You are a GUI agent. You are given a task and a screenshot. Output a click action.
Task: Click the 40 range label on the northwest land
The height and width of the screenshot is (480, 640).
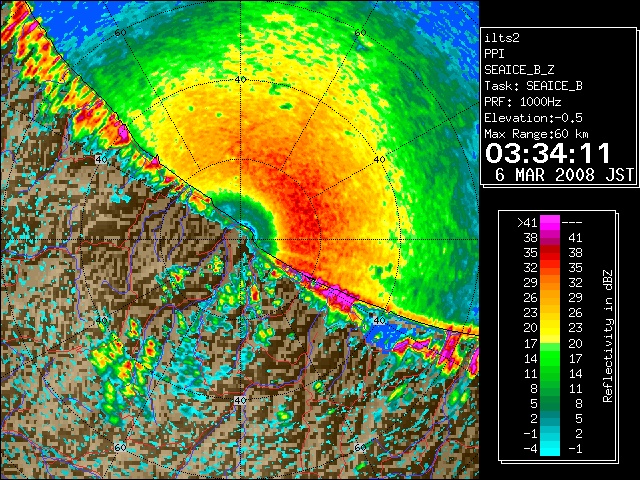[101, 160]
